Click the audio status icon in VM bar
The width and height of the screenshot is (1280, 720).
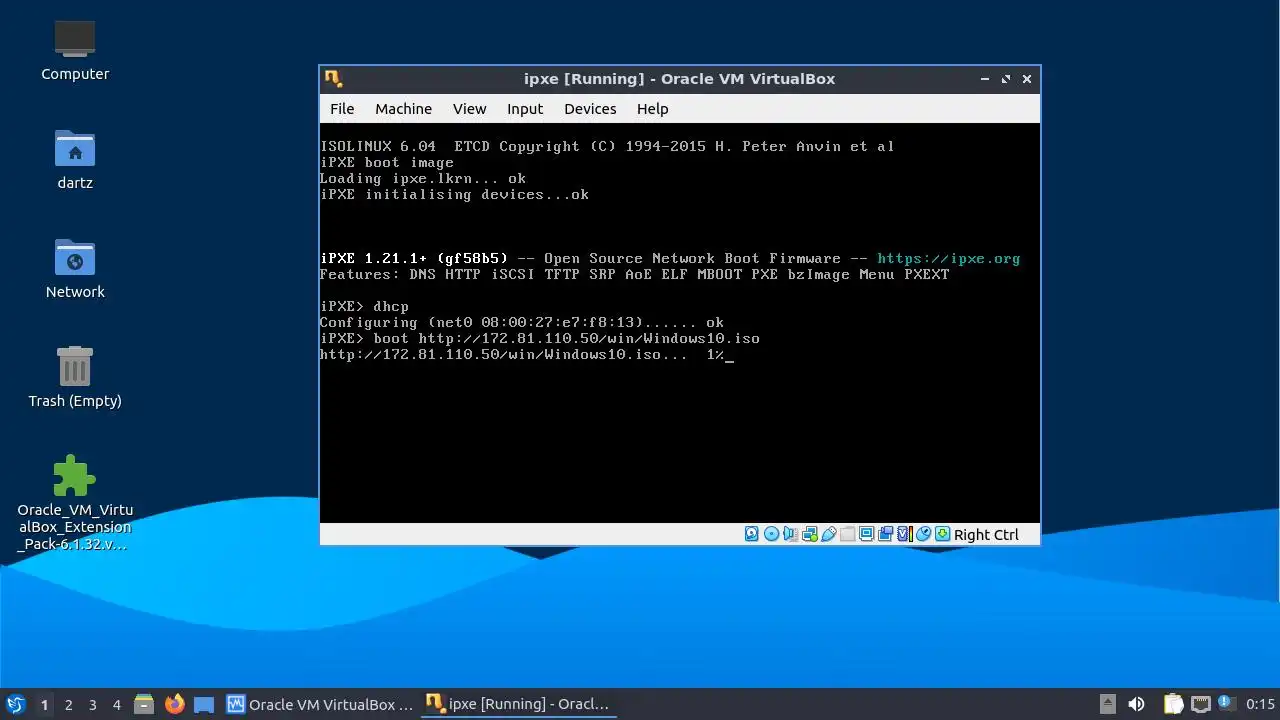[x=791, y=534]
